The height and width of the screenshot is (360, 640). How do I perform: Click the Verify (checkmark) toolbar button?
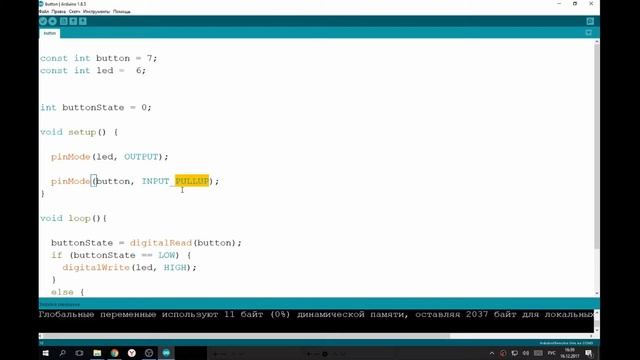[43, 21]
